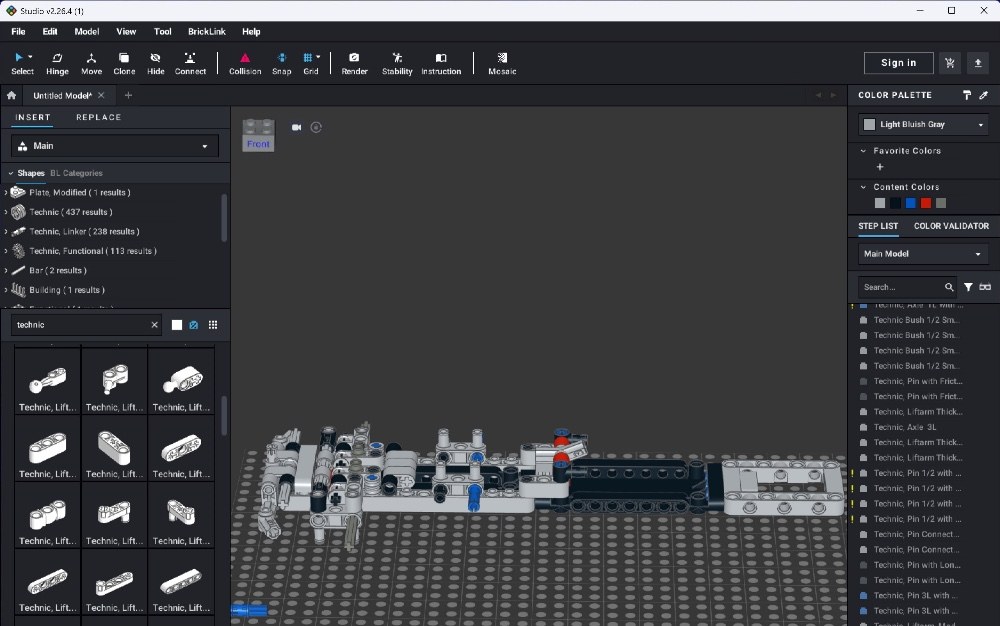Collapse the Favorite Colors section

(863, 151)
